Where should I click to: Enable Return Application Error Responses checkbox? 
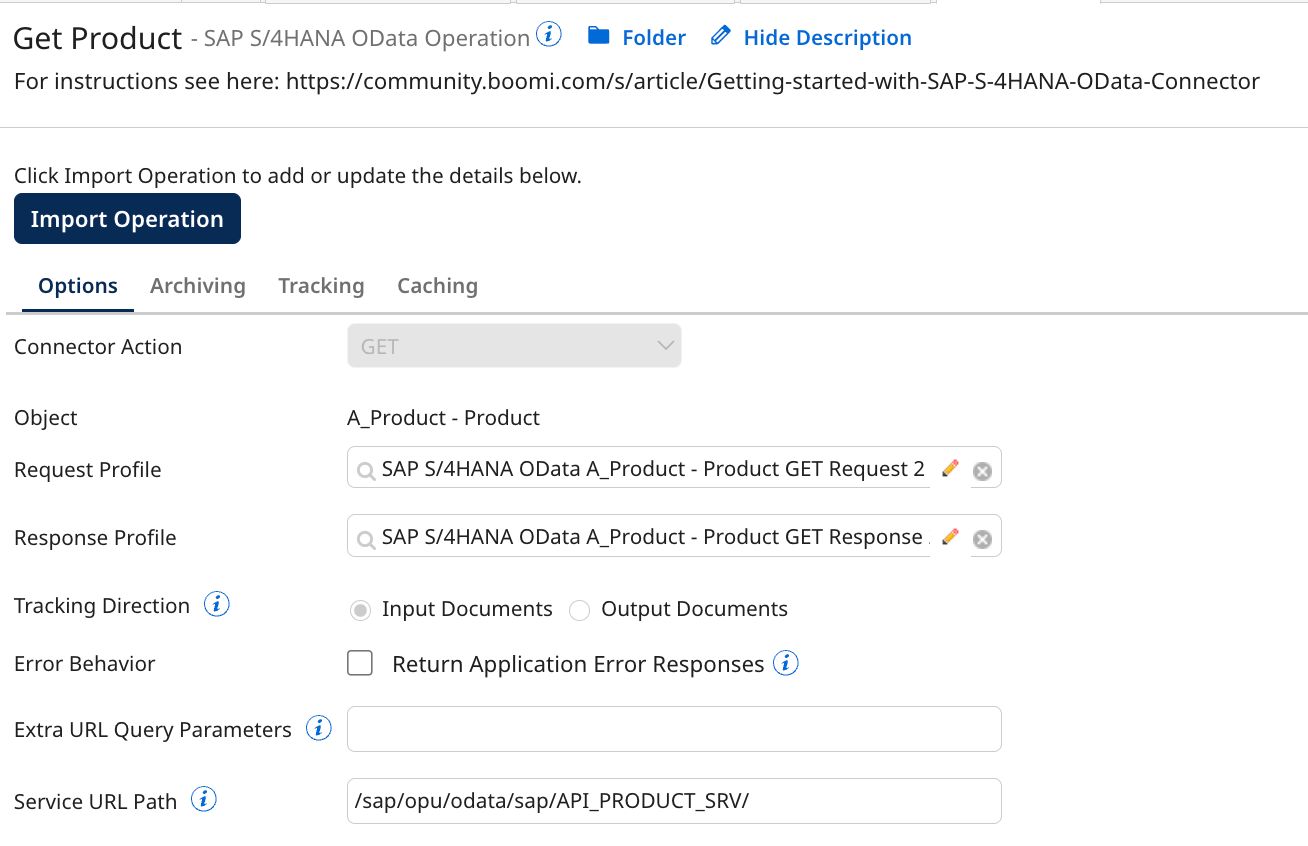click(360, 662)
